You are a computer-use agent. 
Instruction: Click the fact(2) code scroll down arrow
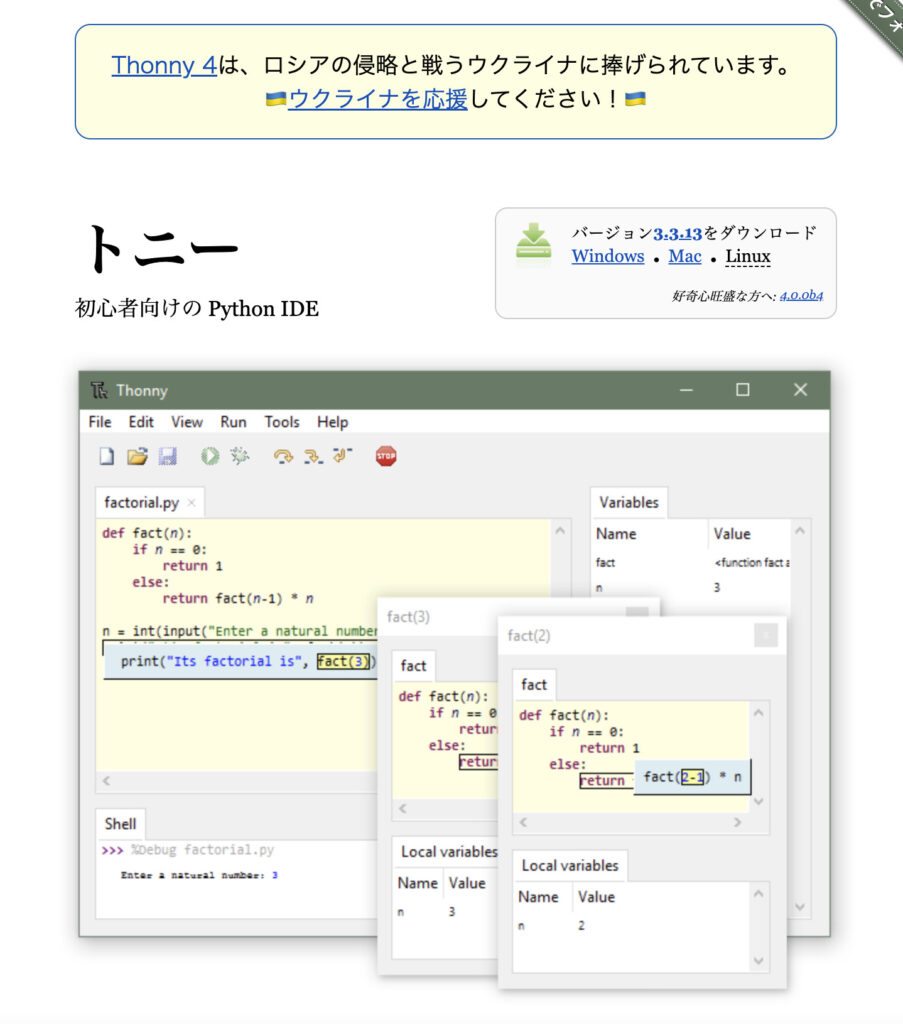758,801
